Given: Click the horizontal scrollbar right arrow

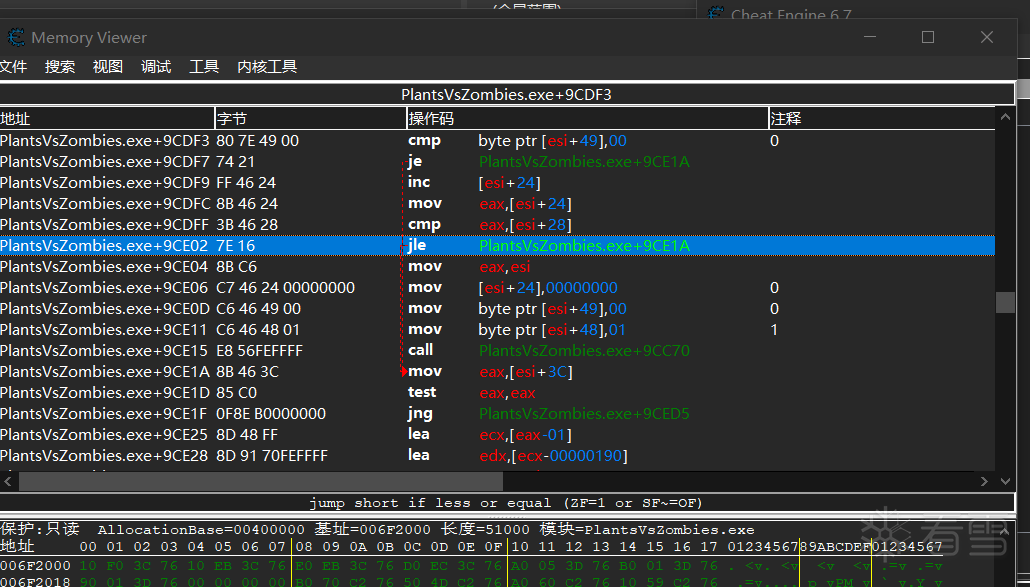Looking at the screenshot, I should tap(984, 481).
